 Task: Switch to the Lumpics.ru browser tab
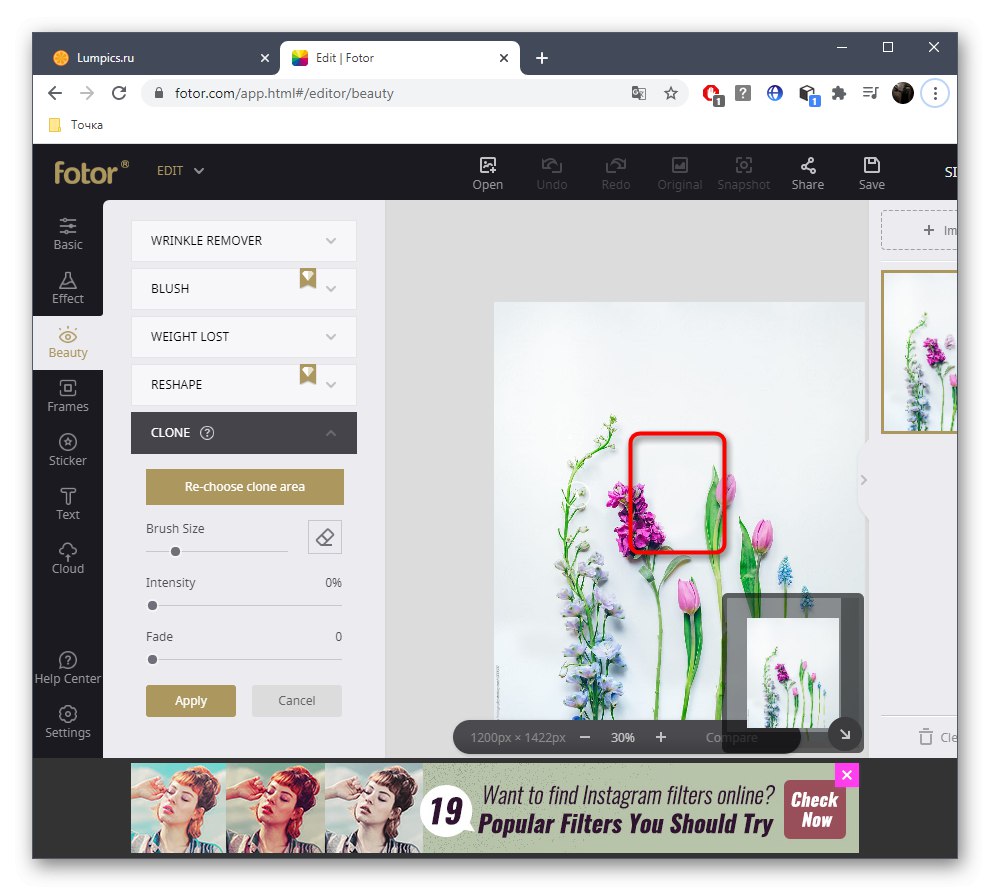pos(160,58)
